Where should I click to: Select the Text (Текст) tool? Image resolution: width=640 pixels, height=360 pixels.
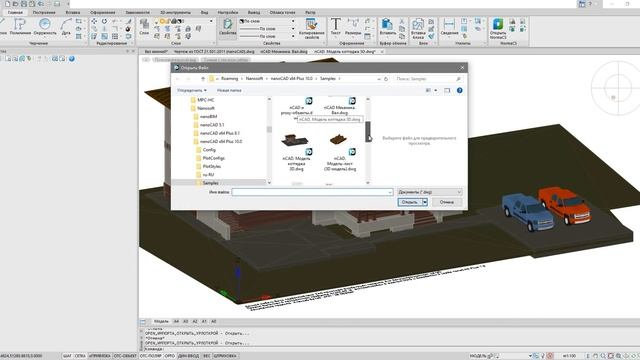(336, 27)
